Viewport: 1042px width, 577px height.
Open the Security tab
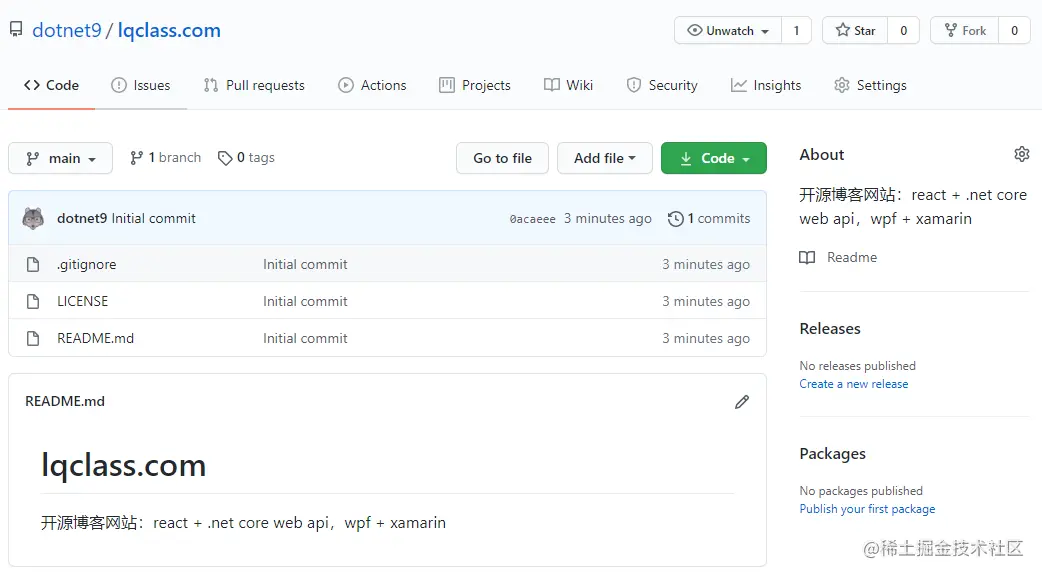tap(662, 85)
